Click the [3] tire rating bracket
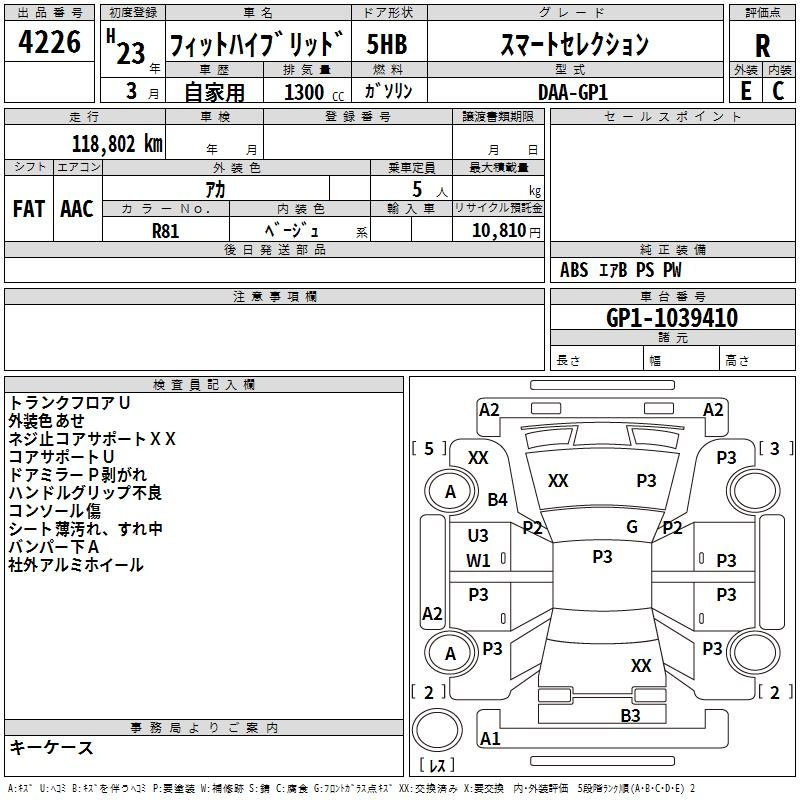Screen dimensions: 800x800 (x=775, y=448)
